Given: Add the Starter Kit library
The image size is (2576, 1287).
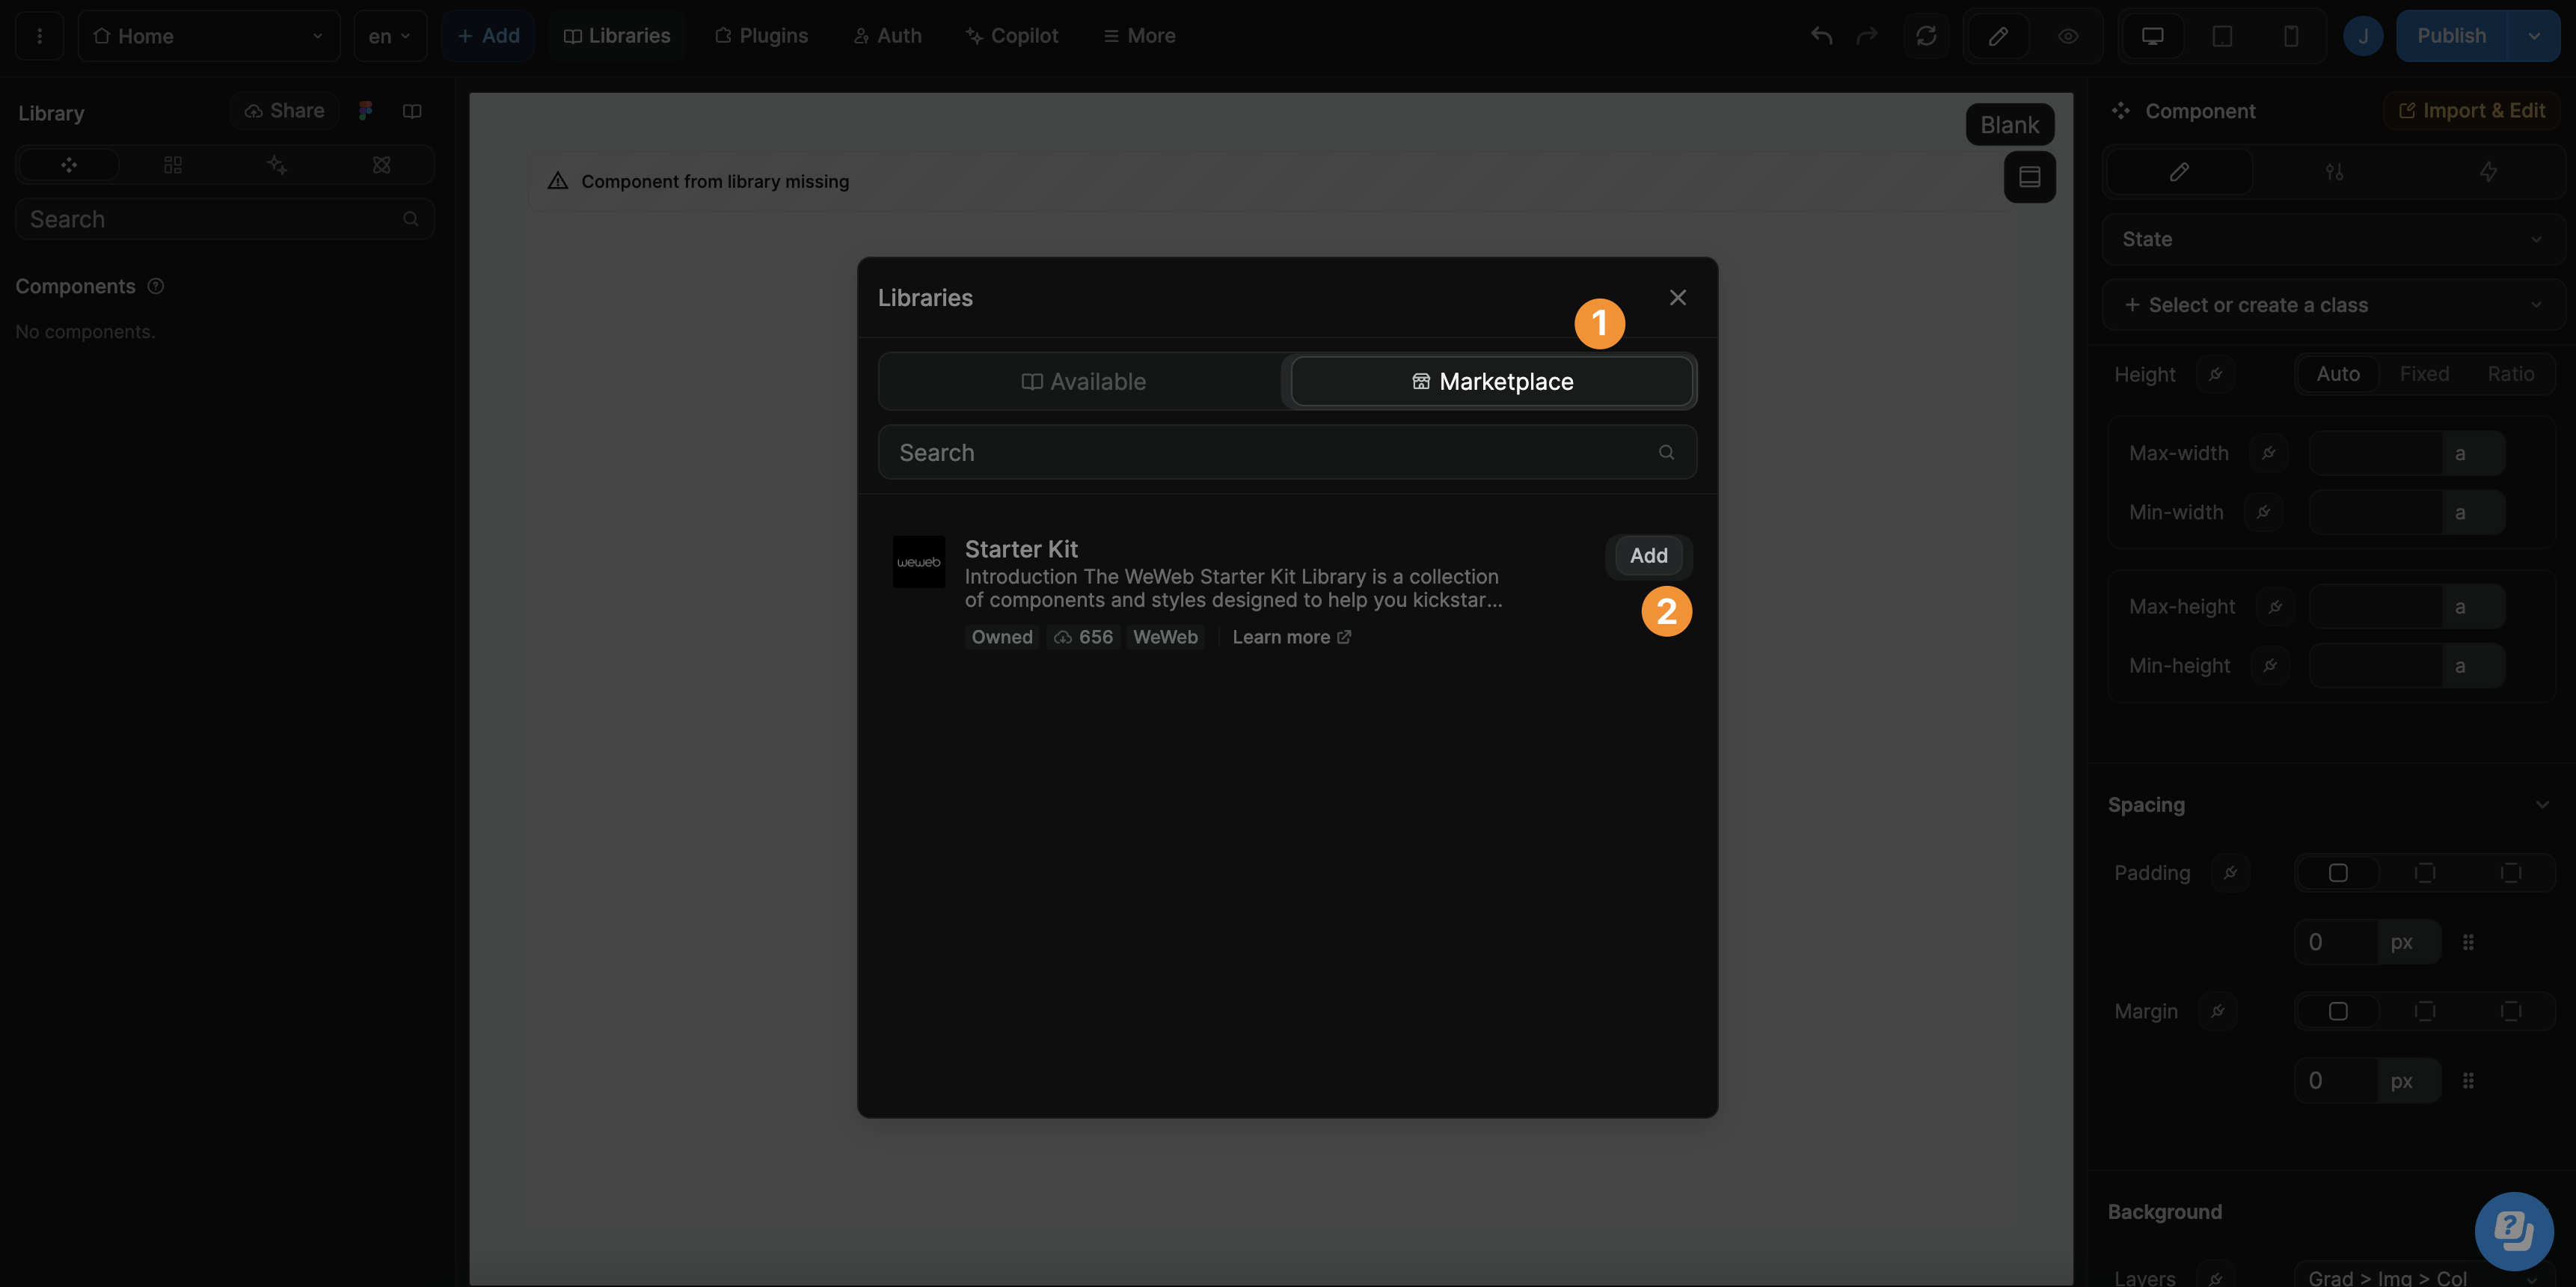Looking at the screenshot, I should click(1646, 555).
